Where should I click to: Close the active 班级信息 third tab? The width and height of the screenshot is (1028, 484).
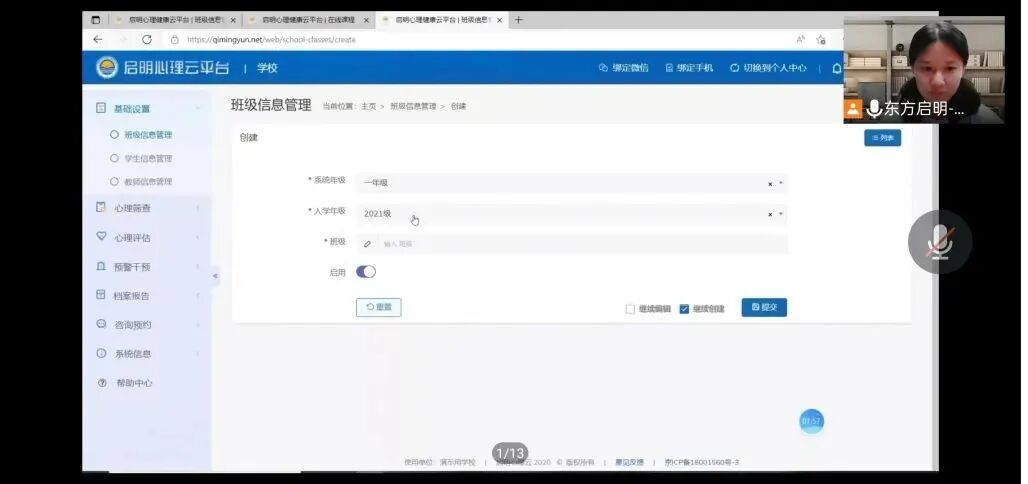coord(500,20)
